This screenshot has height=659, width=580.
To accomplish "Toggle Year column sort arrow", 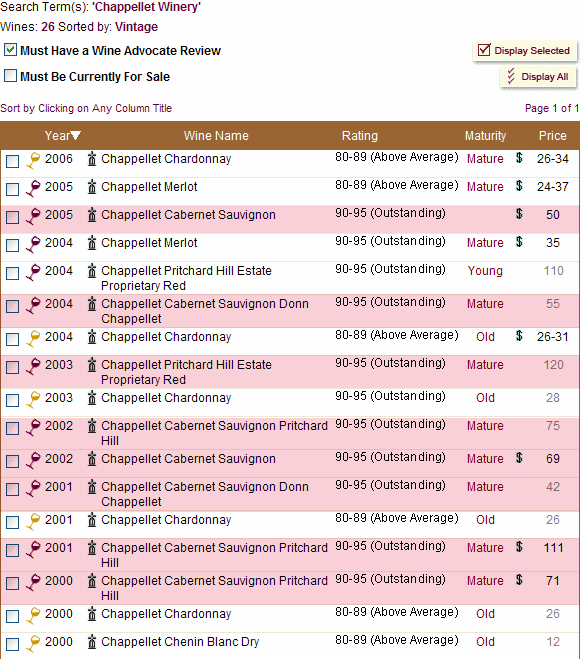I will coord(76,136).
